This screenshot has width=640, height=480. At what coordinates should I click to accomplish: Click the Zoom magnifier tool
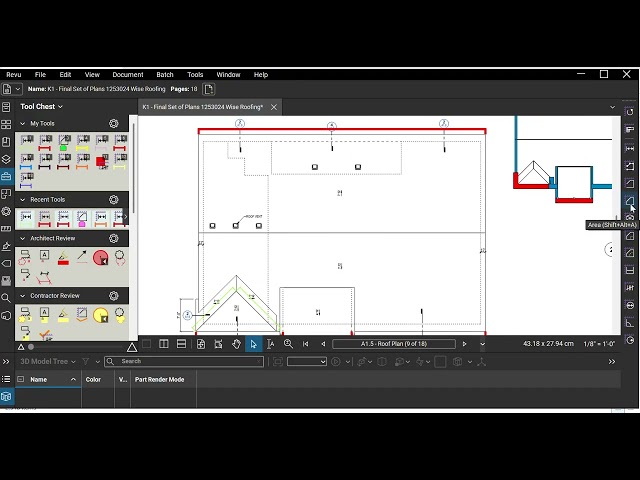pyautogui.click(x=288, y=344)
